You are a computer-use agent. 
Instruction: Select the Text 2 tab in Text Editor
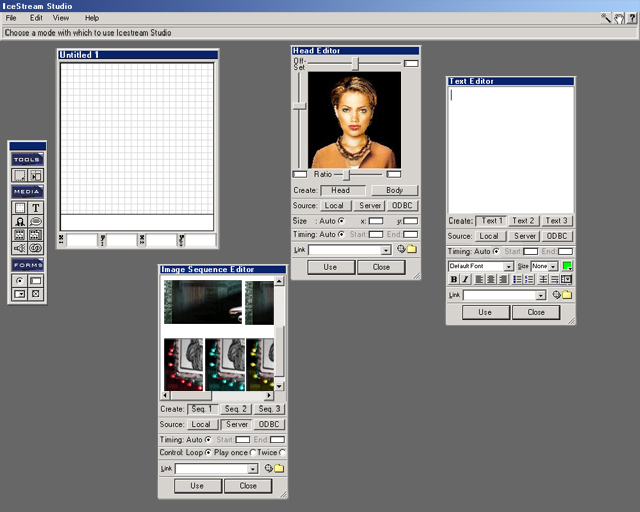523,221
